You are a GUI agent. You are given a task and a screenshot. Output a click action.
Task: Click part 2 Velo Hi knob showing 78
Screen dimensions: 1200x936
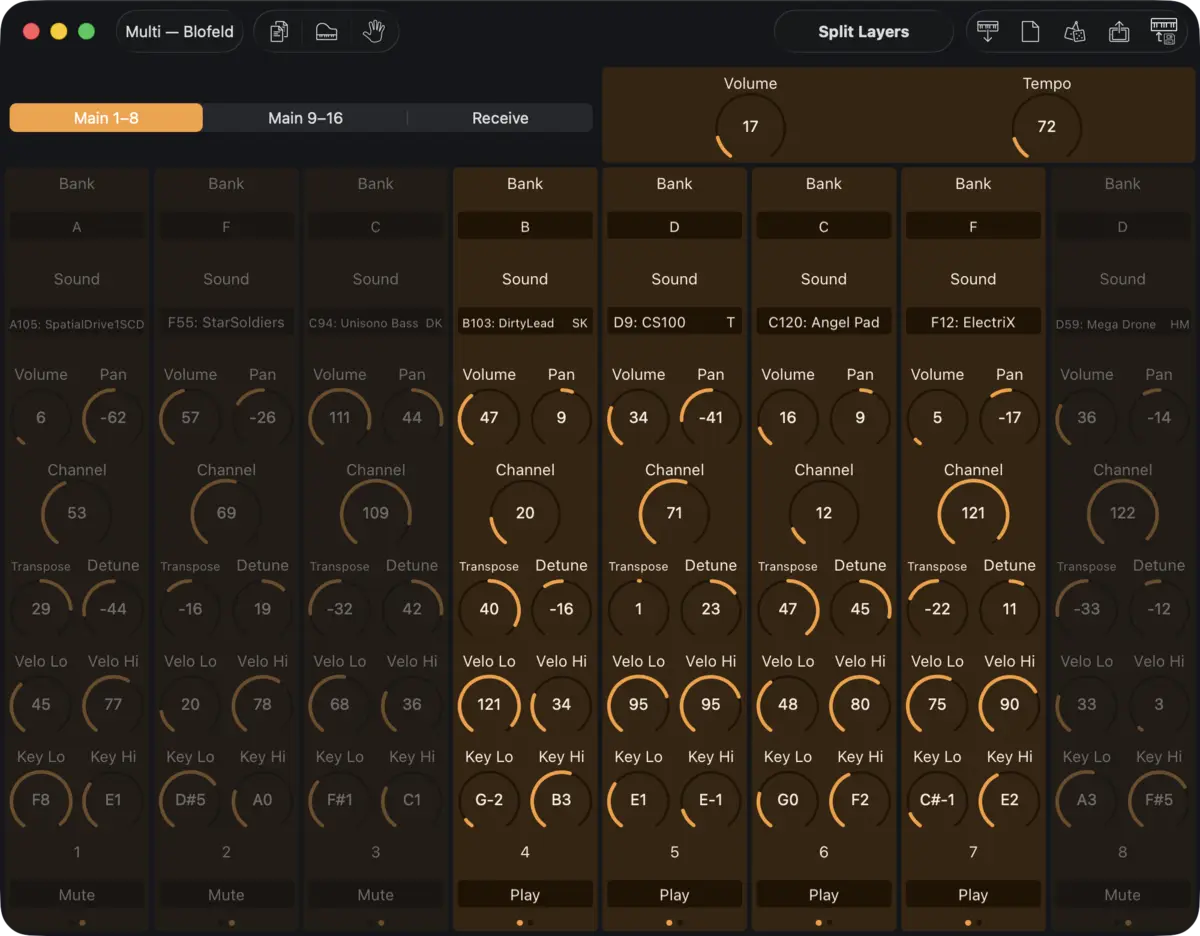(262, 704)
